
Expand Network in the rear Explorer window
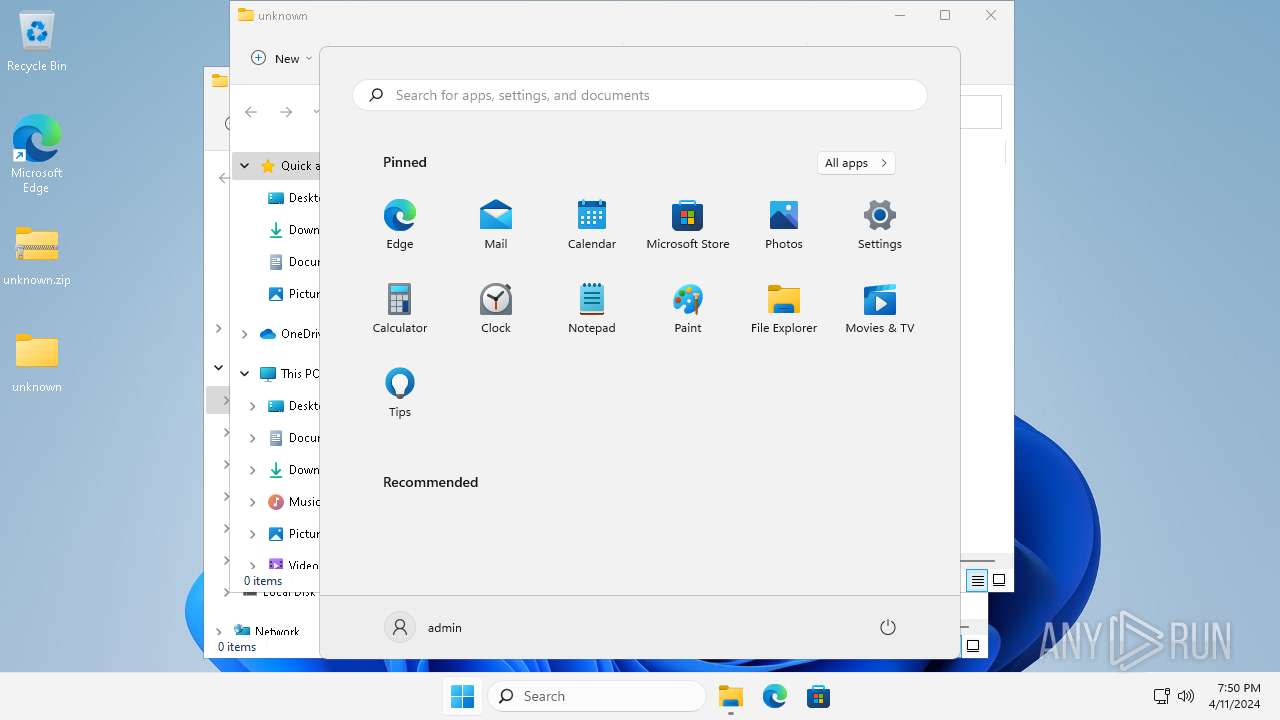pyautogui.click(x=219, y=631)
